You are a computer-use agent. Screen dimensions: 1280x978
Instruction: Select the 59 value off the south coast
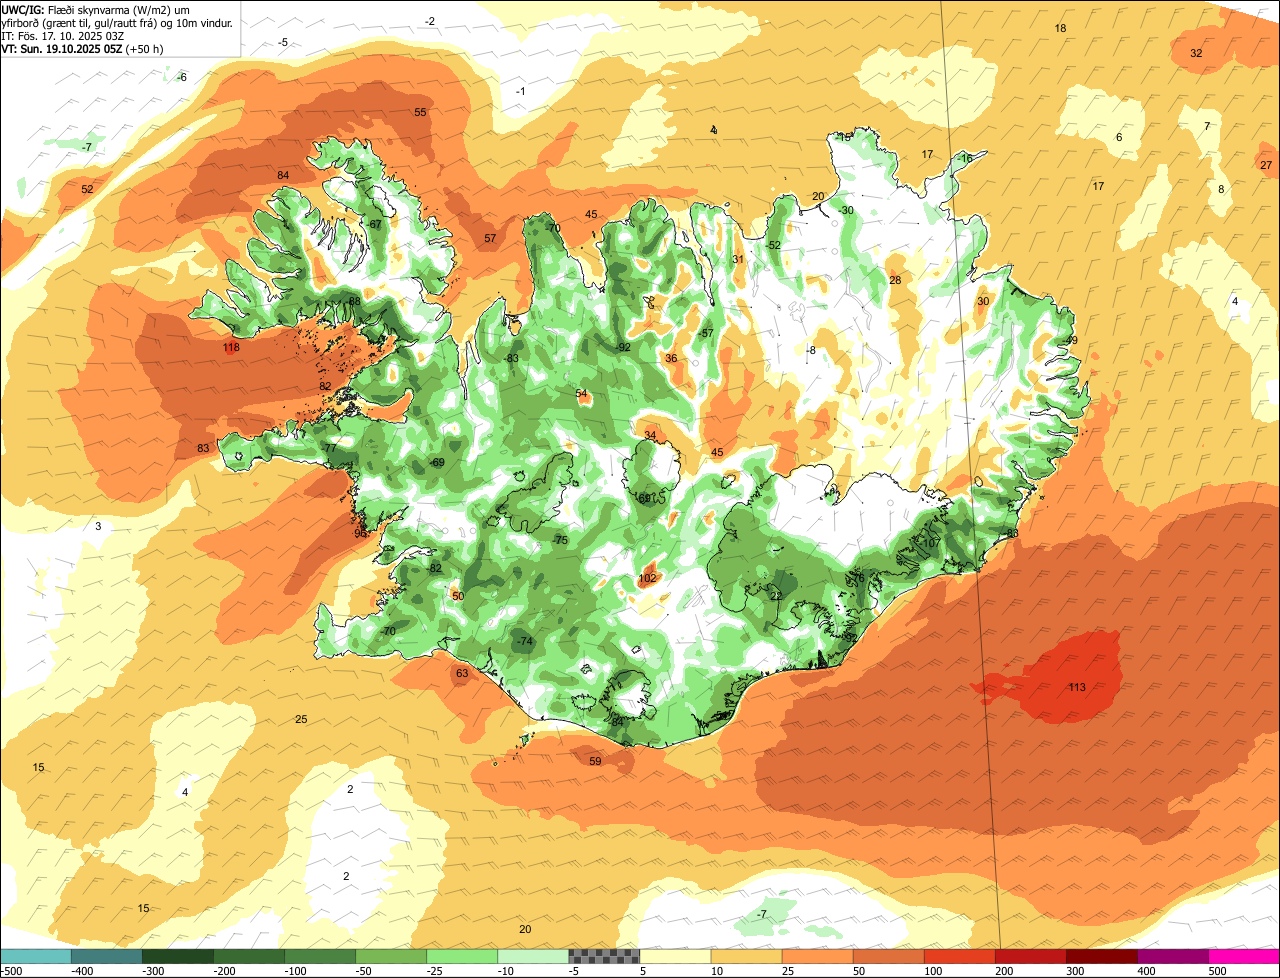pyautogui.click(x=595, y=761)
